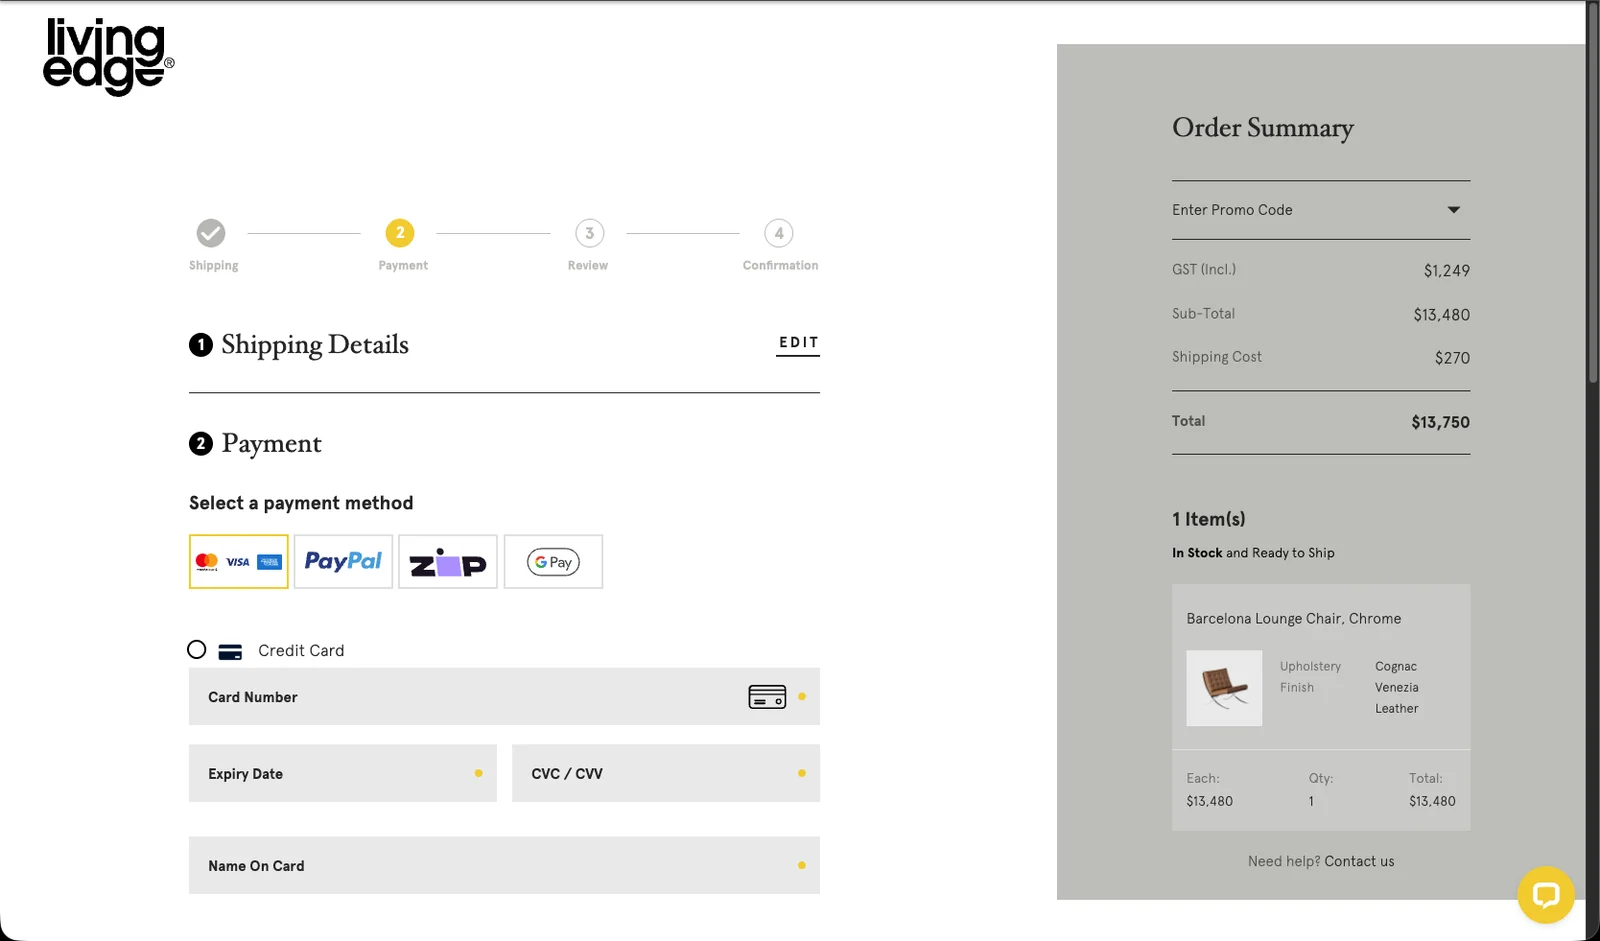The height and width of the screenshot is (941, 1600).
Task: Click the Barcelona Lounge Chair, Chrome title
Action: pyautogui.click(x=1294, y=619)
